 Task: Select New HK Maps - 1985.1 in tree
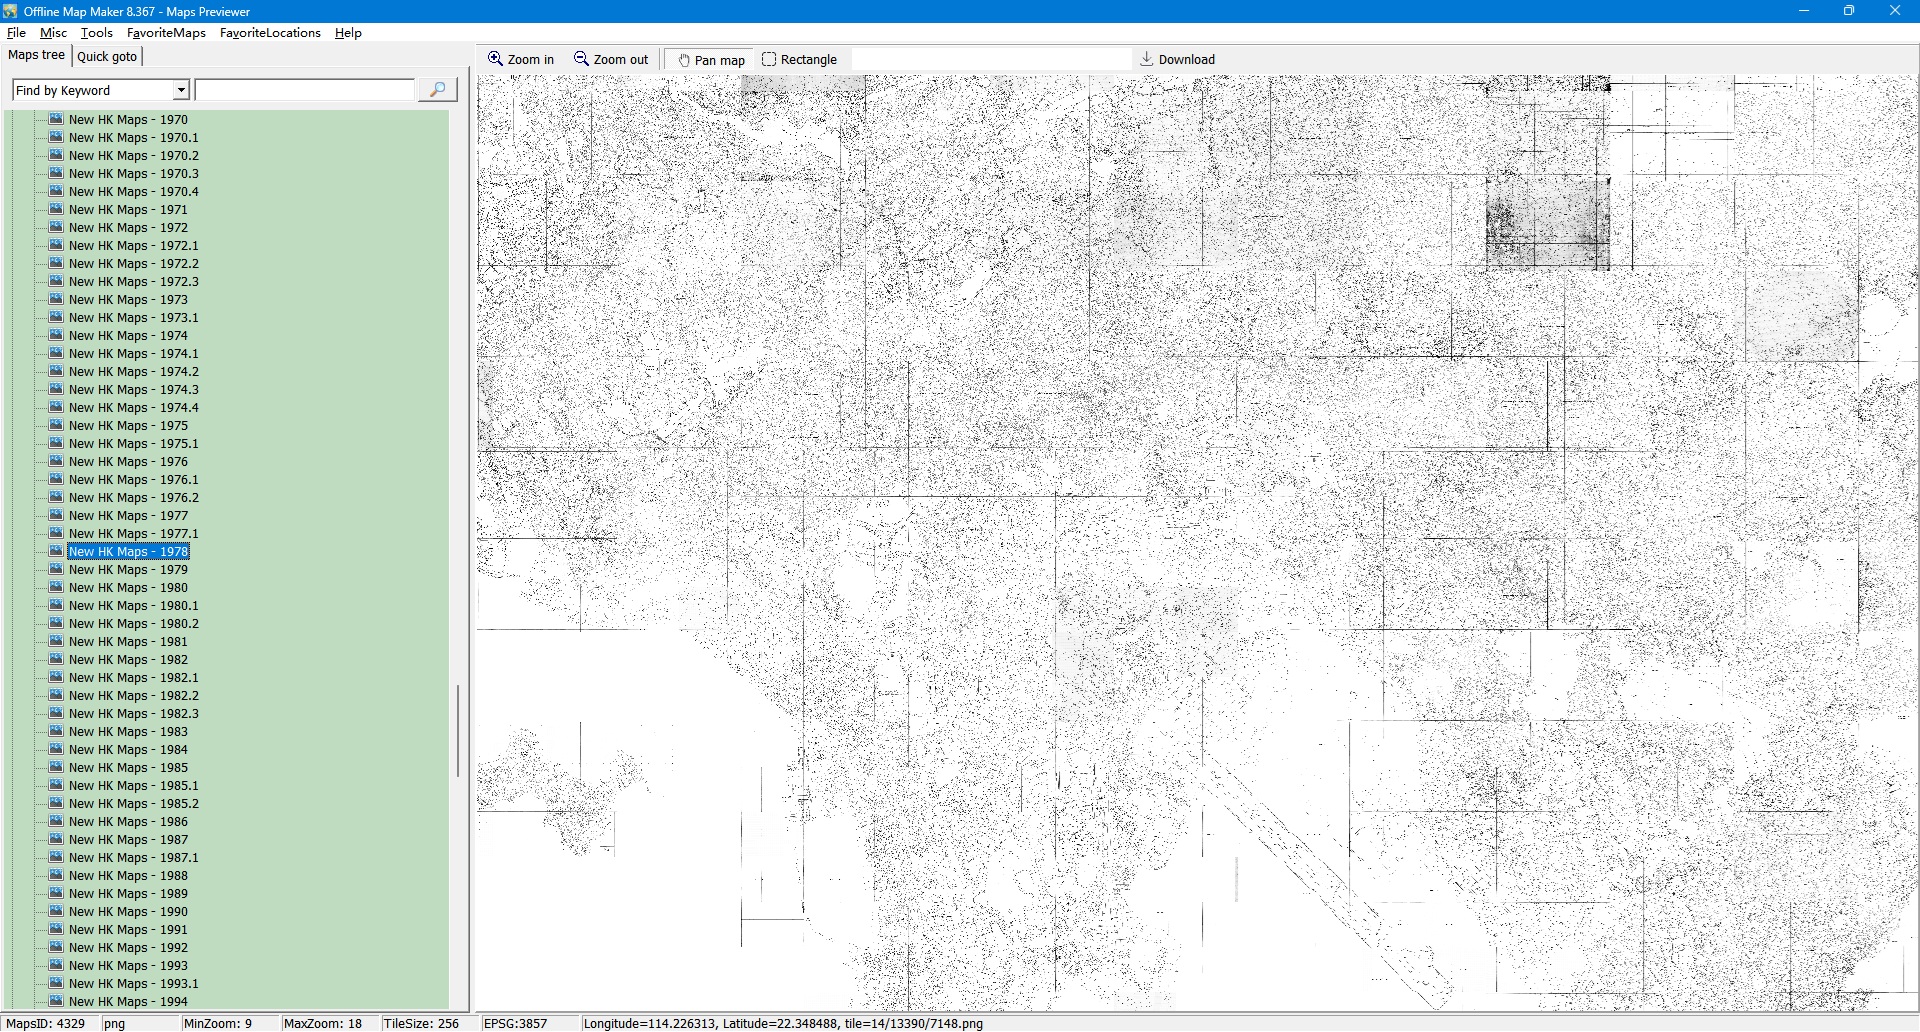click(133, 786)
